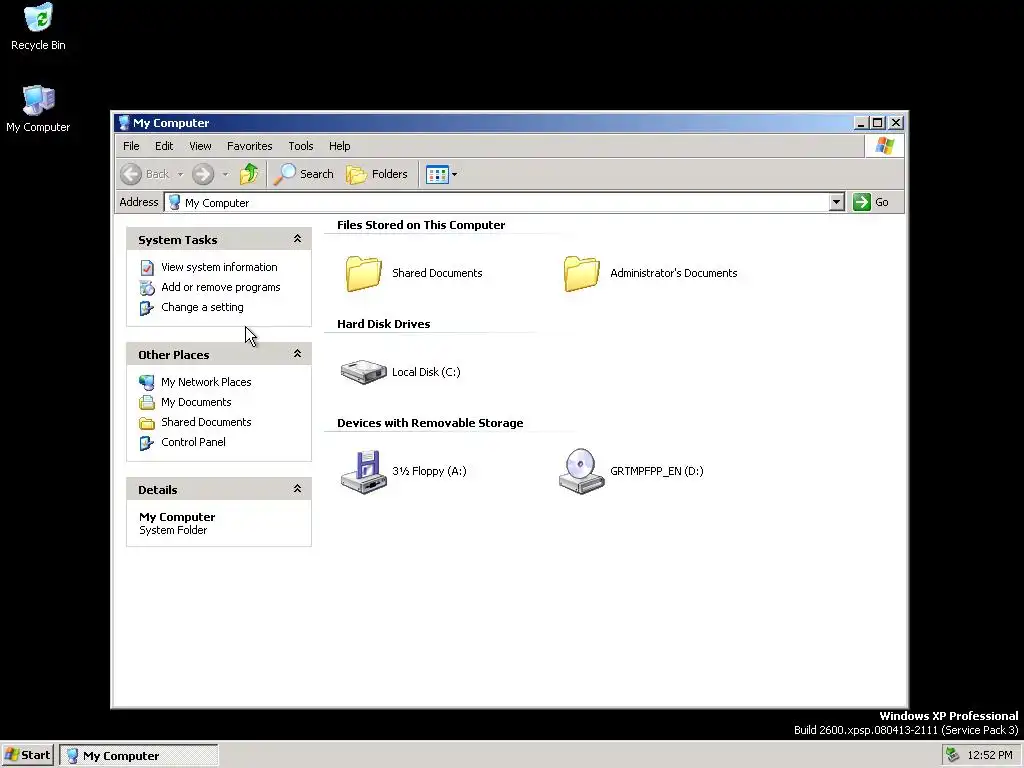Click the My Computer taskbar button
Screen dimensions: 1024x768
point(139,756)
